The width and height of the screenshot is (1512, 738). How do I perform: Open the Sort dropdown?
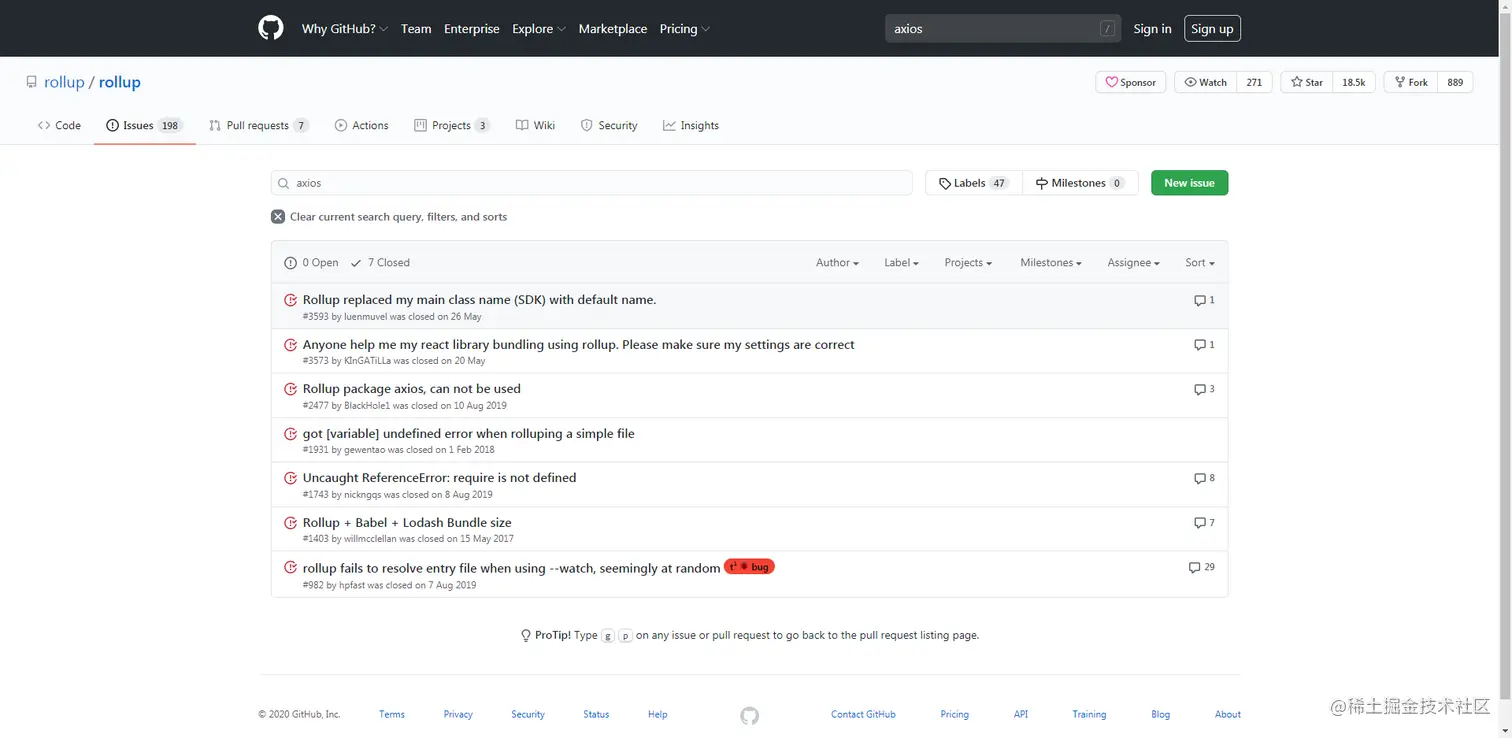[x=1200, y=262]
